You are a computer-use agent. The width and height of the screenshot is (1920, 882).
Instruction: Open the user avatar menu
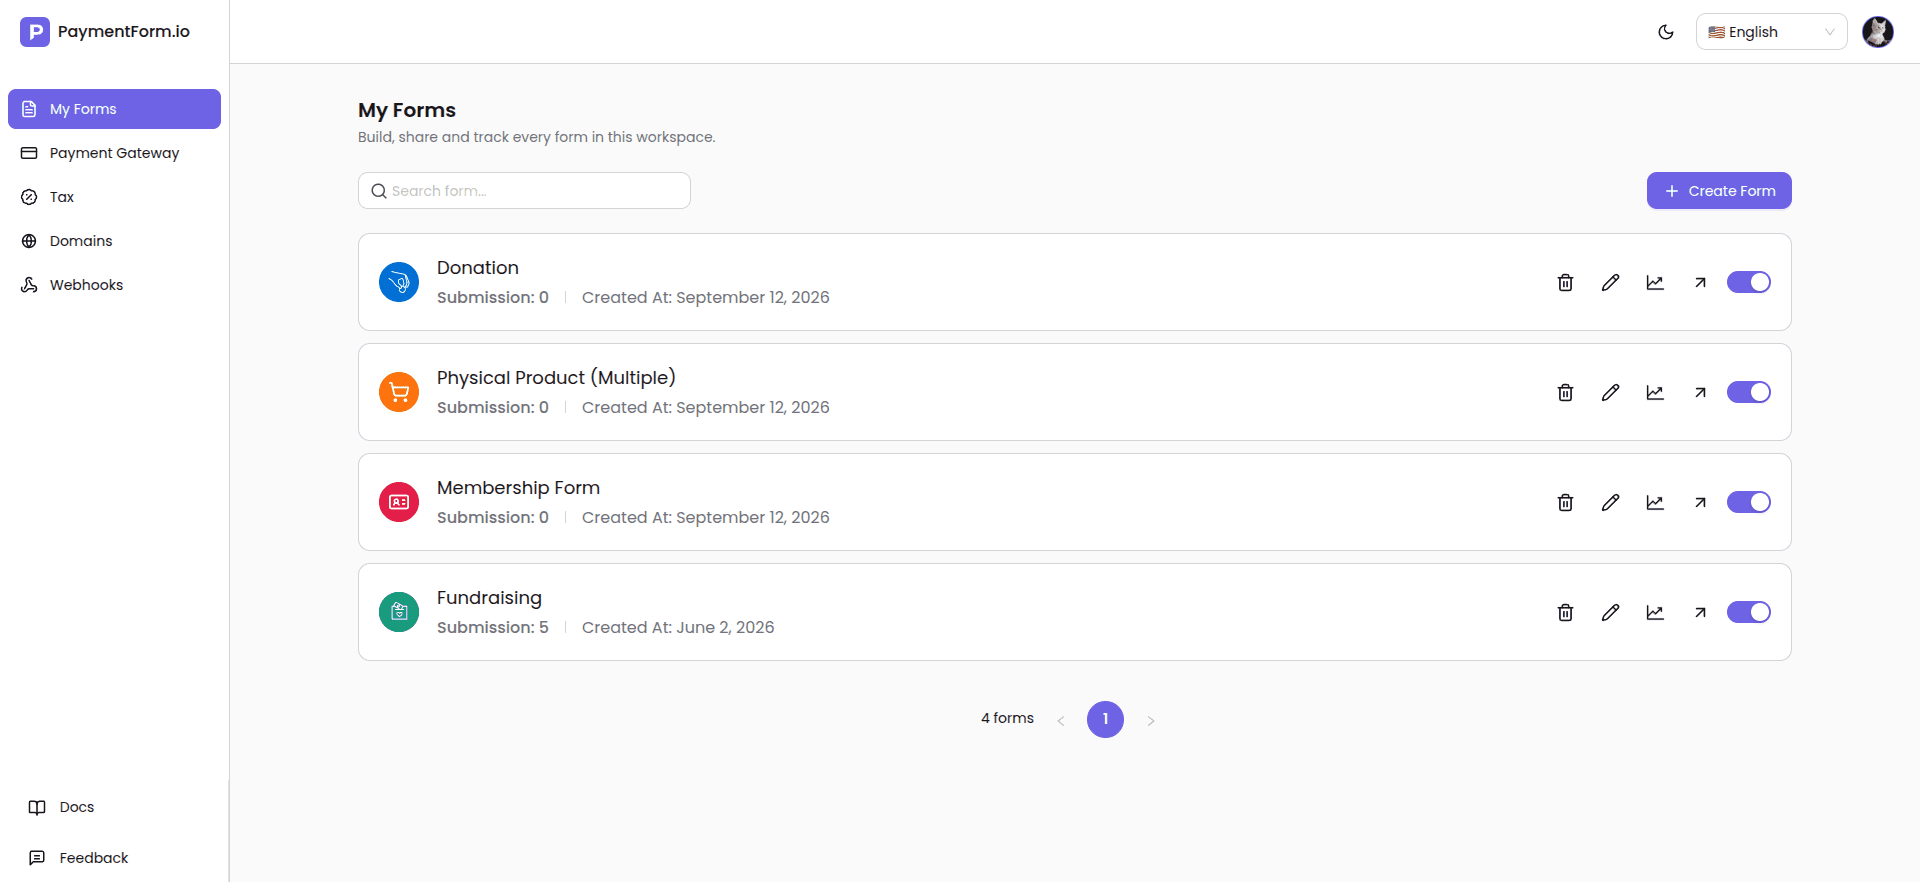pyautogui.click(x=1878, y=32)
